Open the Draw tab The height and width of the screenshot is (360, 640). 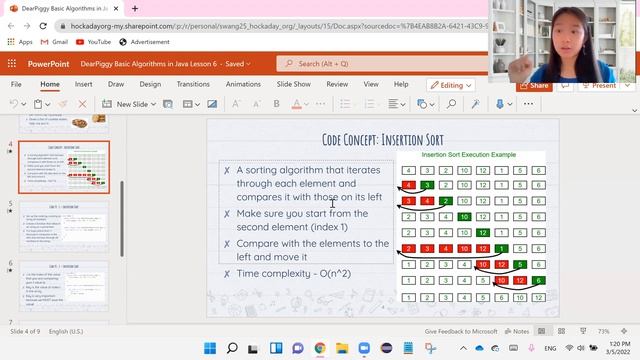116,84
